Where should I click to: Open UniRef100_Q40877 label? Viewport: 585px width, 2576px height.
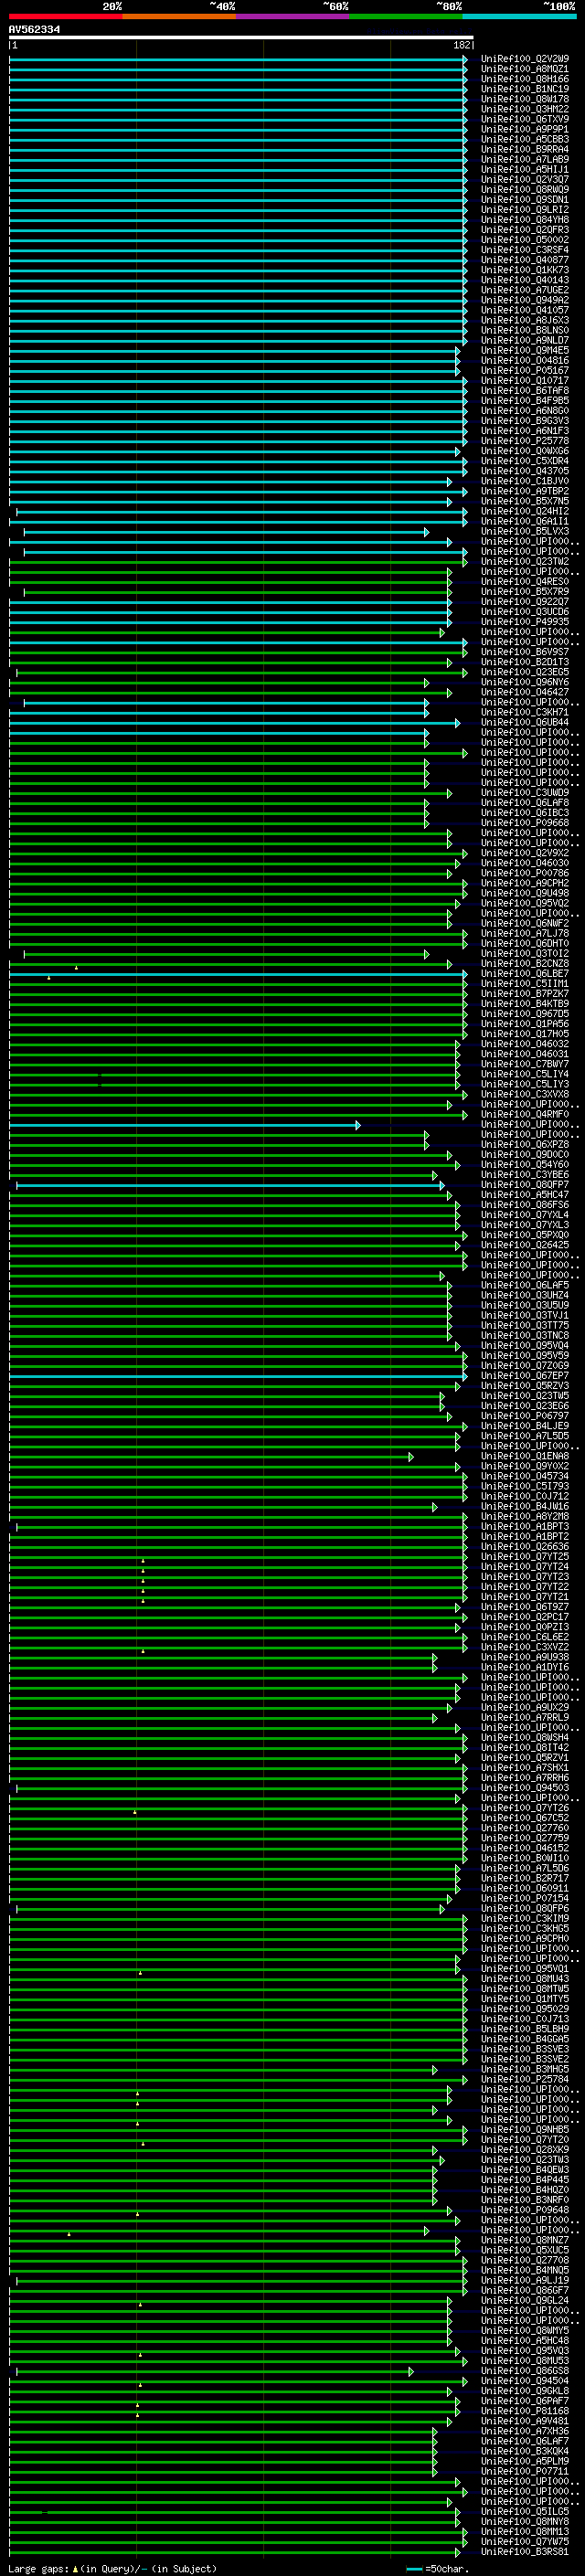tap(524, 260)
